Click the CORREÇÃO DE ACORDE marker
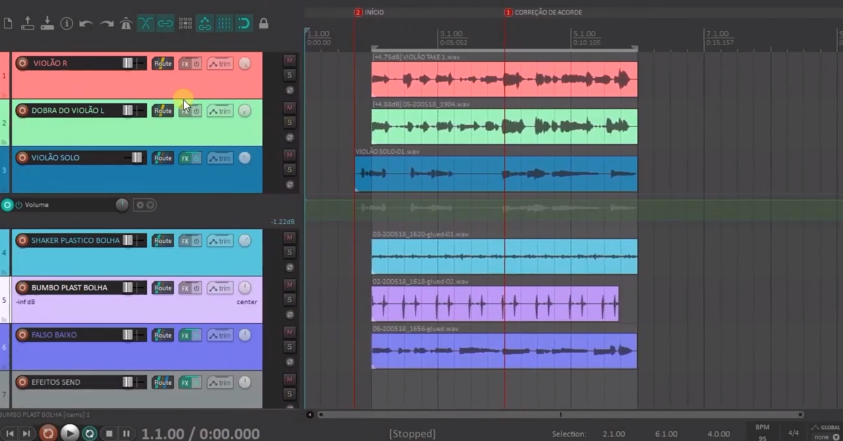The image size is (843, 441). point(543,12)
